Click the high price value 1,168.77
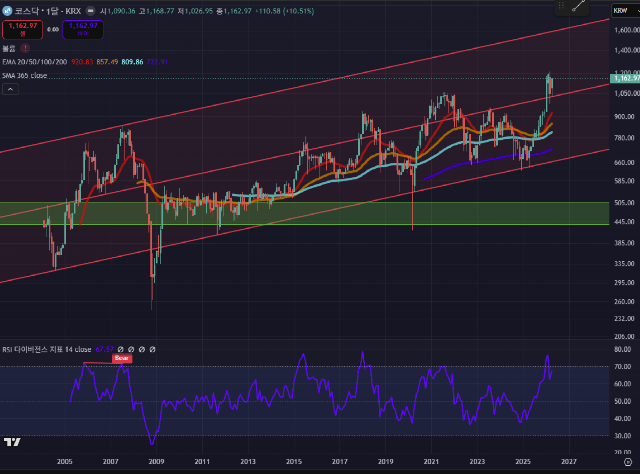This screenshot has height=474, width=640. (160, 11)
